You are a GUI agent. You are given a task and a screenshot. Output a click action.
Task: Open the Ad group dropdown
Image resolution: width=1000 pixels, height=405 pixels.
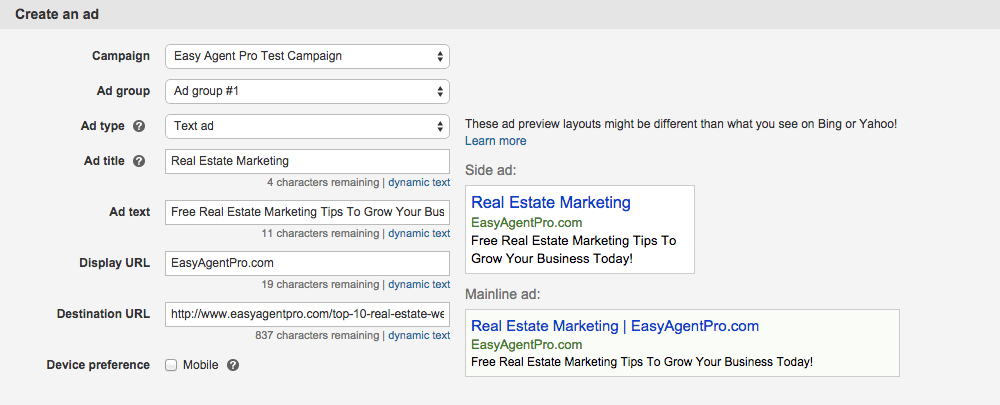pos(307,91)
